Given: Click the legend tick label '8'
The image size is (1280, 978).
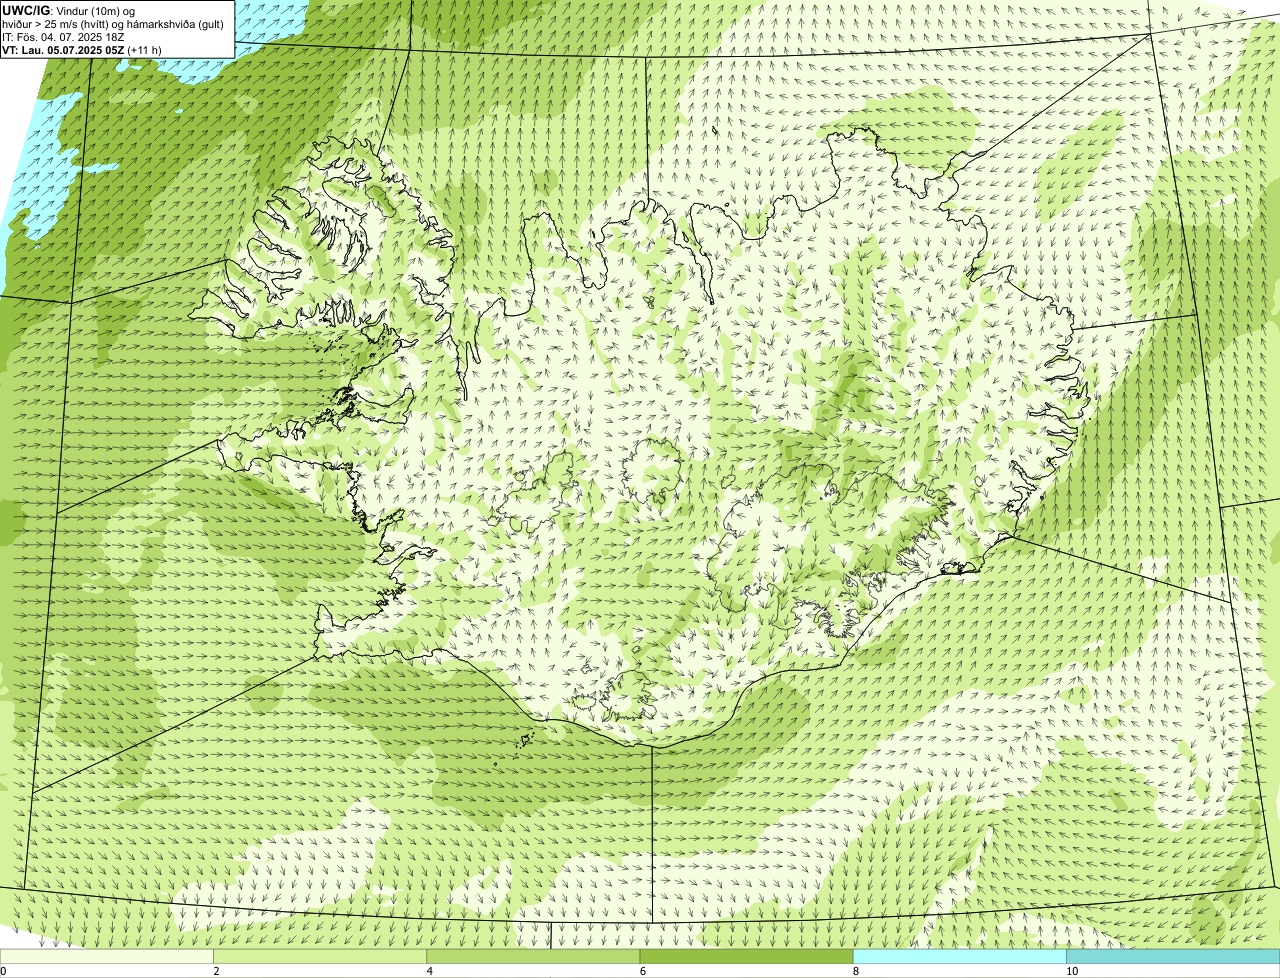Looking at the screenshot, I should point(856,971).
